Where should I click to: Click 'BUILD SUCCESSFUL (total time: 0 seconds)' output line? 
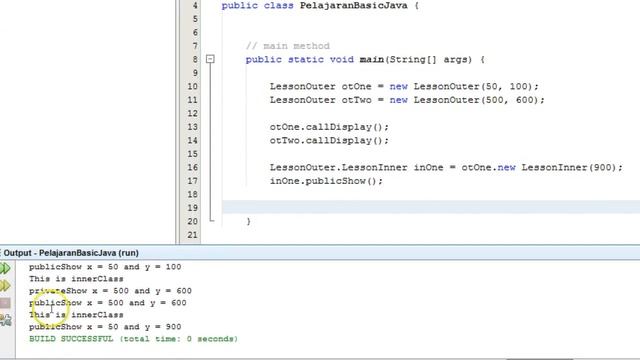[x=133, y=339]
